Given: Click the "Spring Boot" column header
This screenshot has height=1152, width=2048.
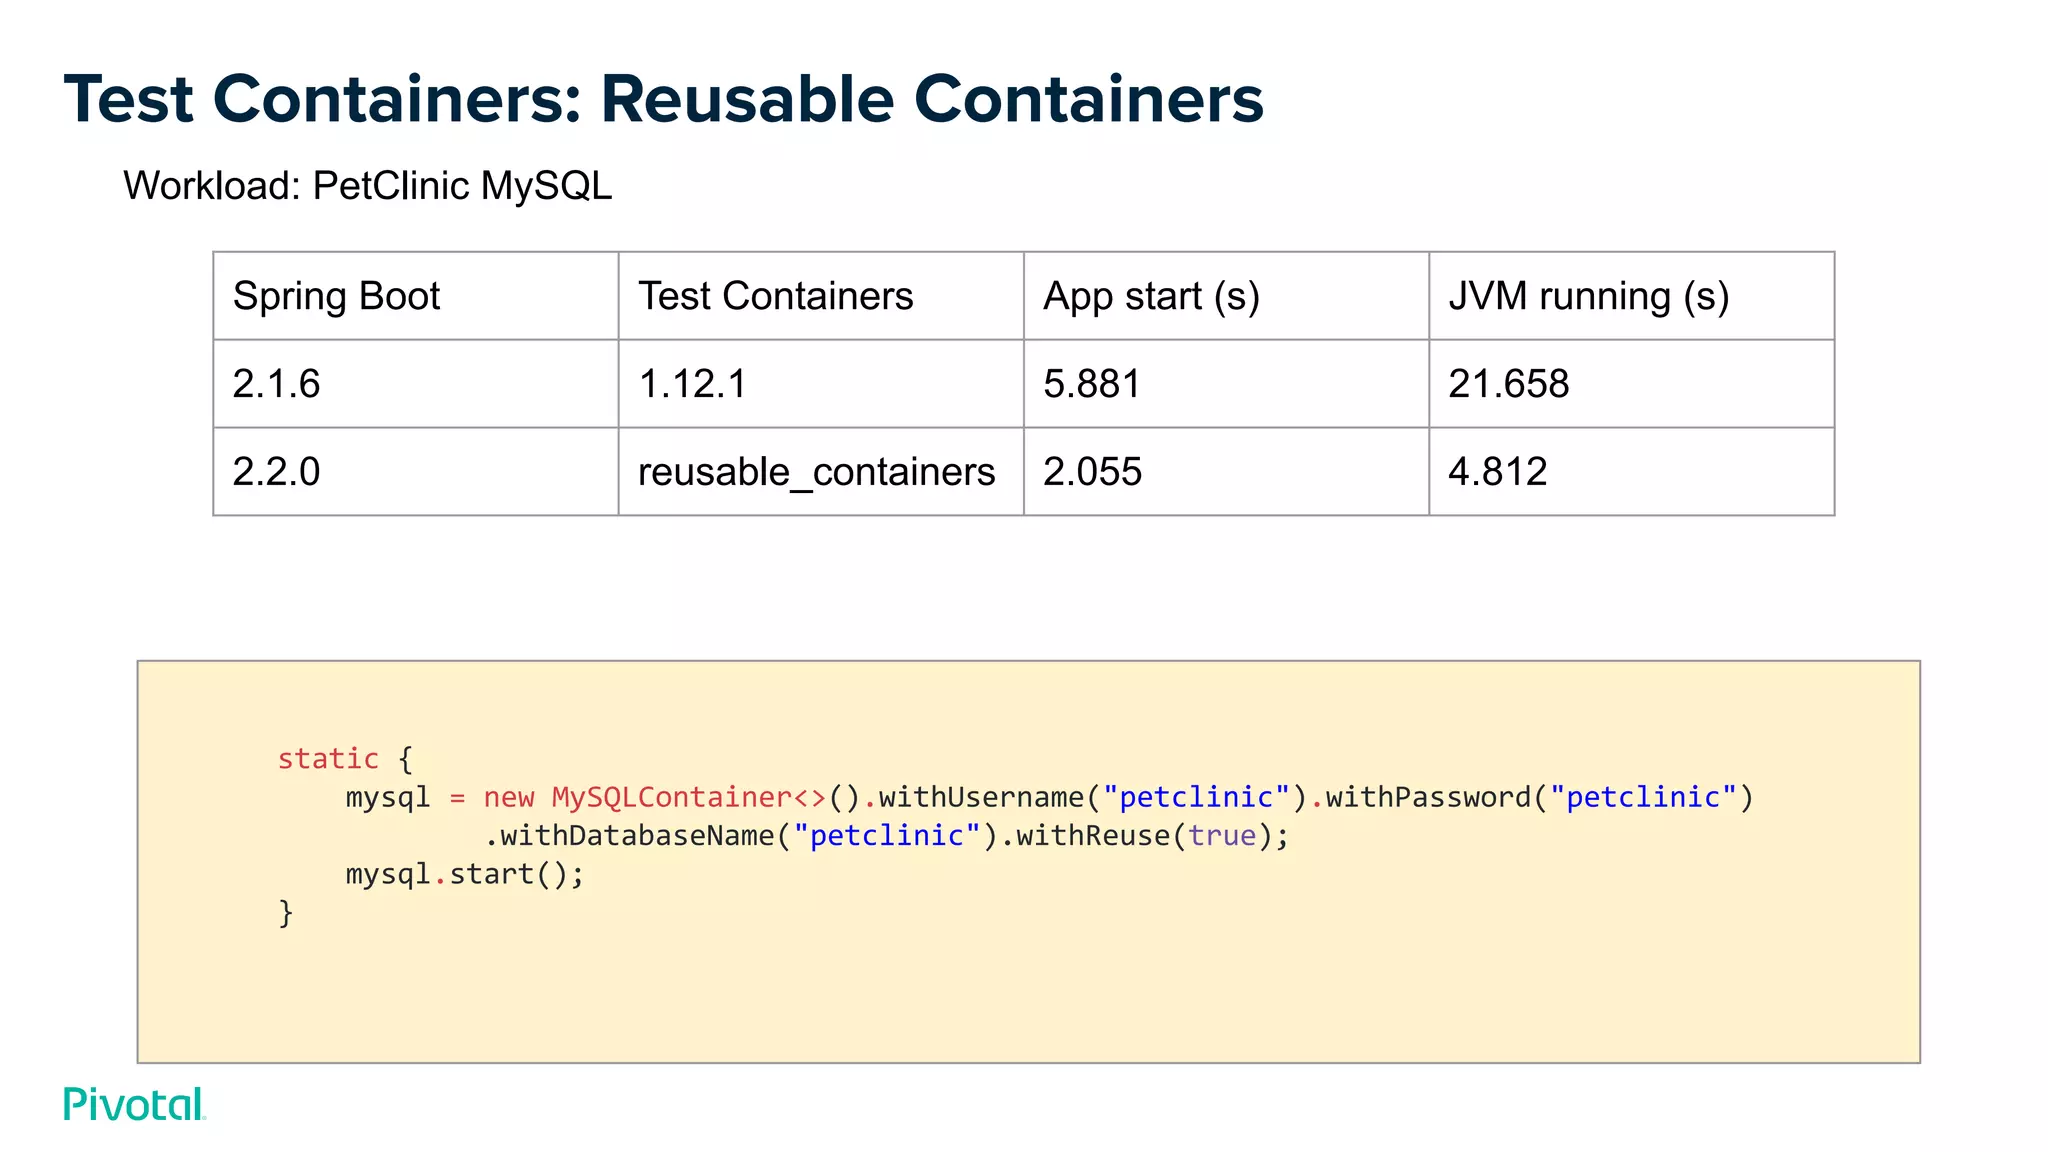Looking at the screenshot, I should 416,296.
